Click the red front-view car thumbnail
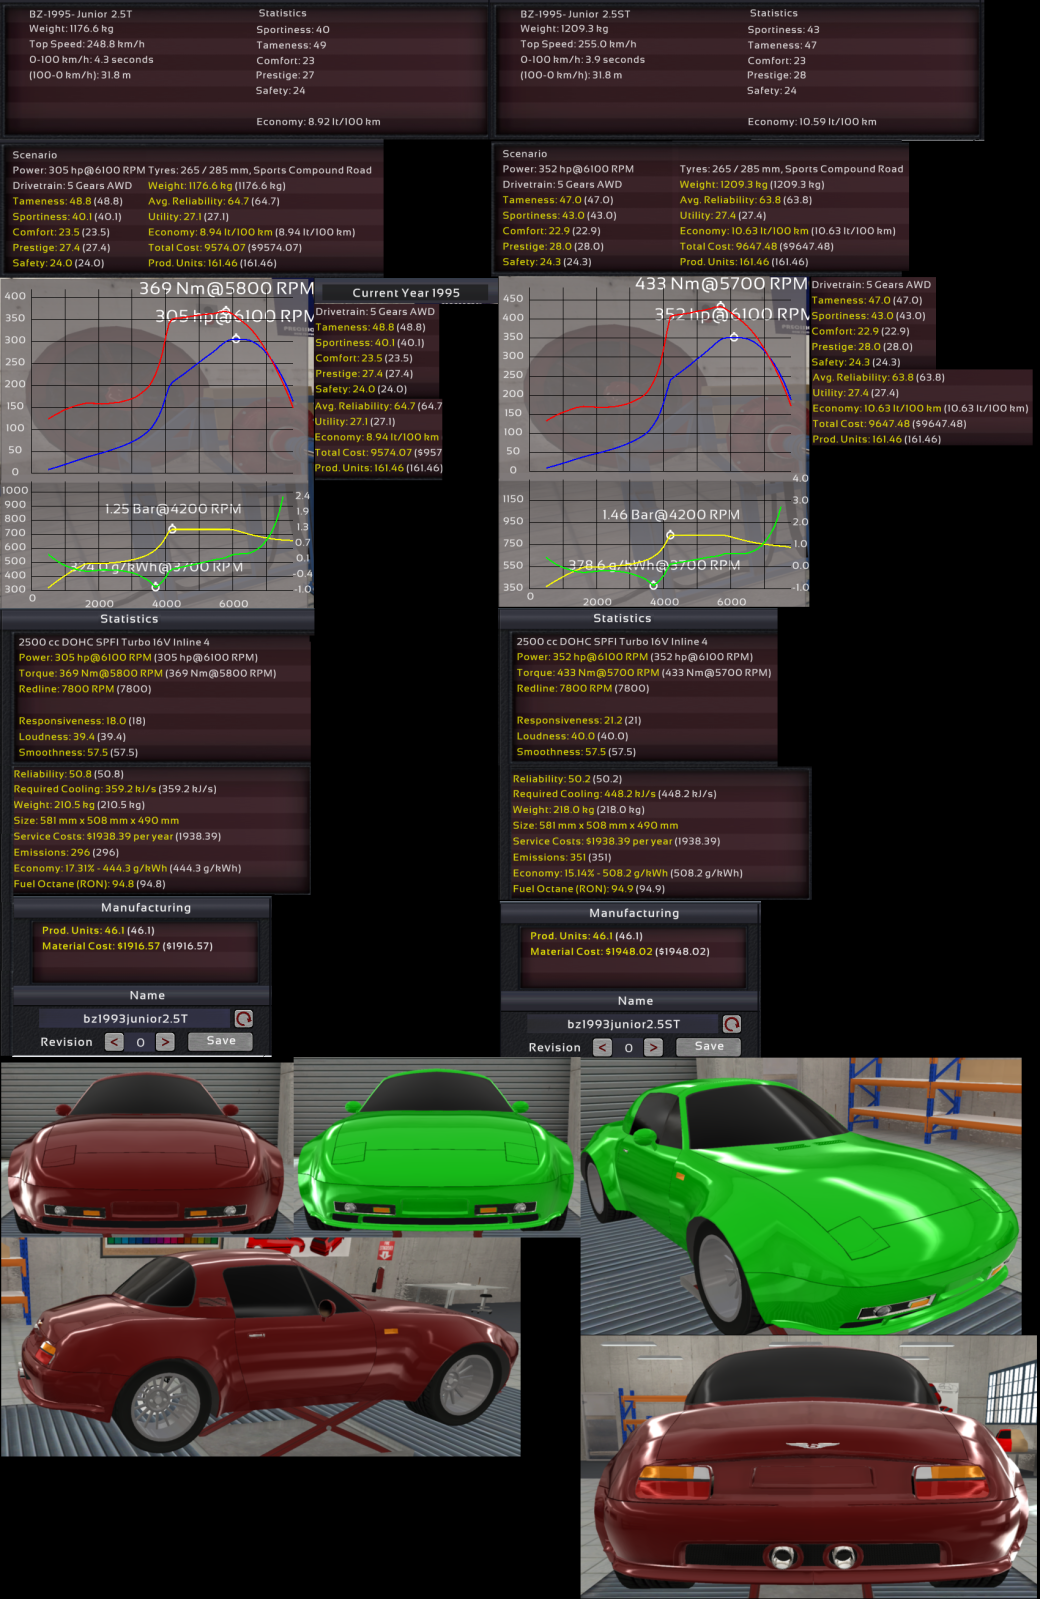This screenshot has width=1040, height=1599. (143, 1148)
